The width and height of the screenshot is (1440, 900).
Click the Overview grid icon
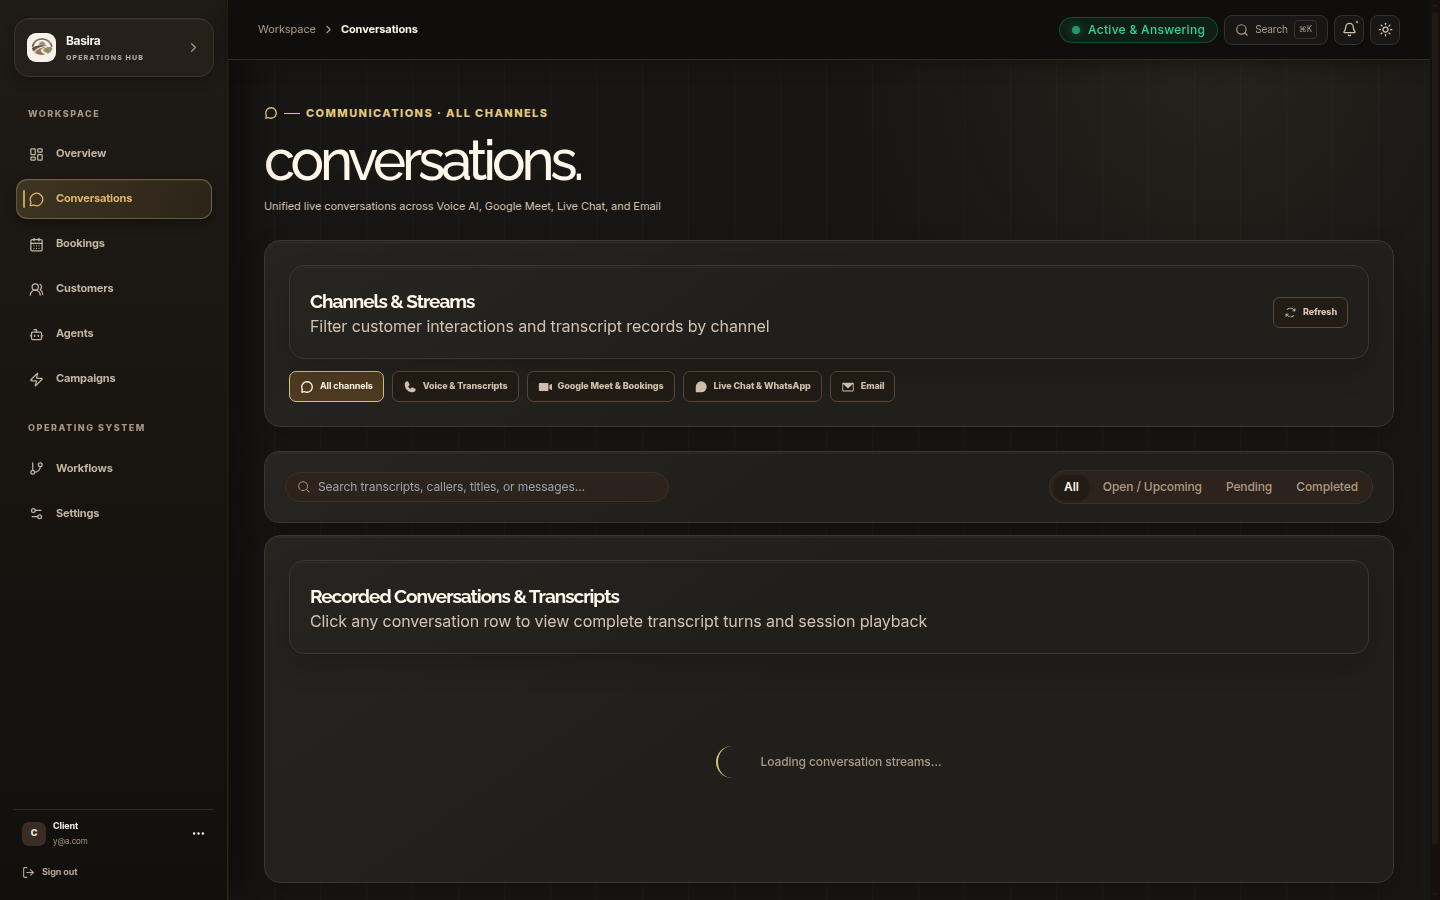click(37, 154)
